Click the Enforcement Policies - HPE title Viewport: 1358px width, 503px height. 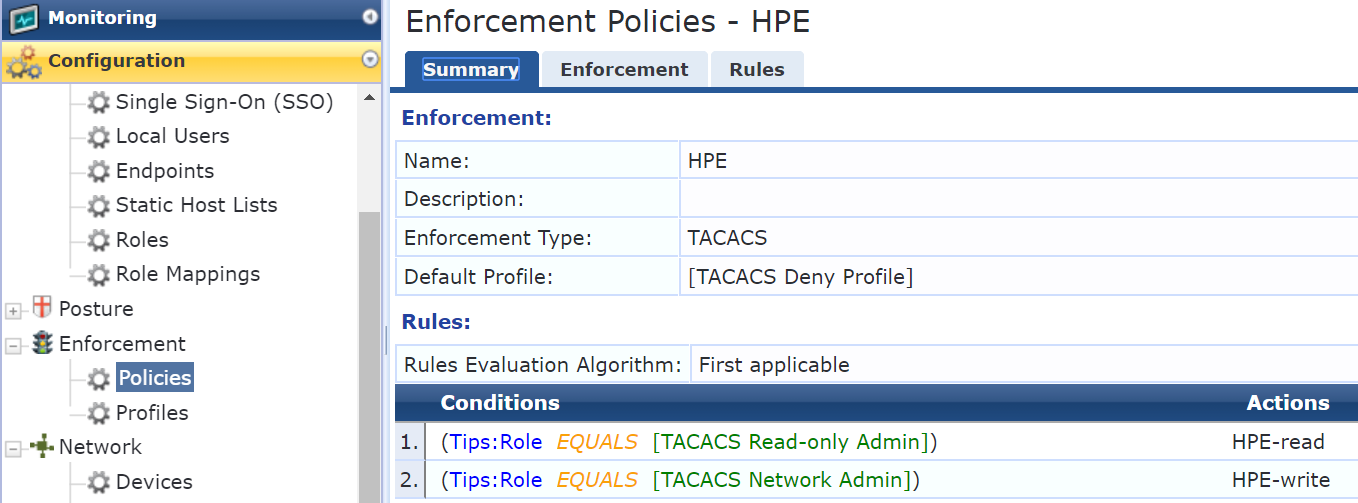point(608,21)
